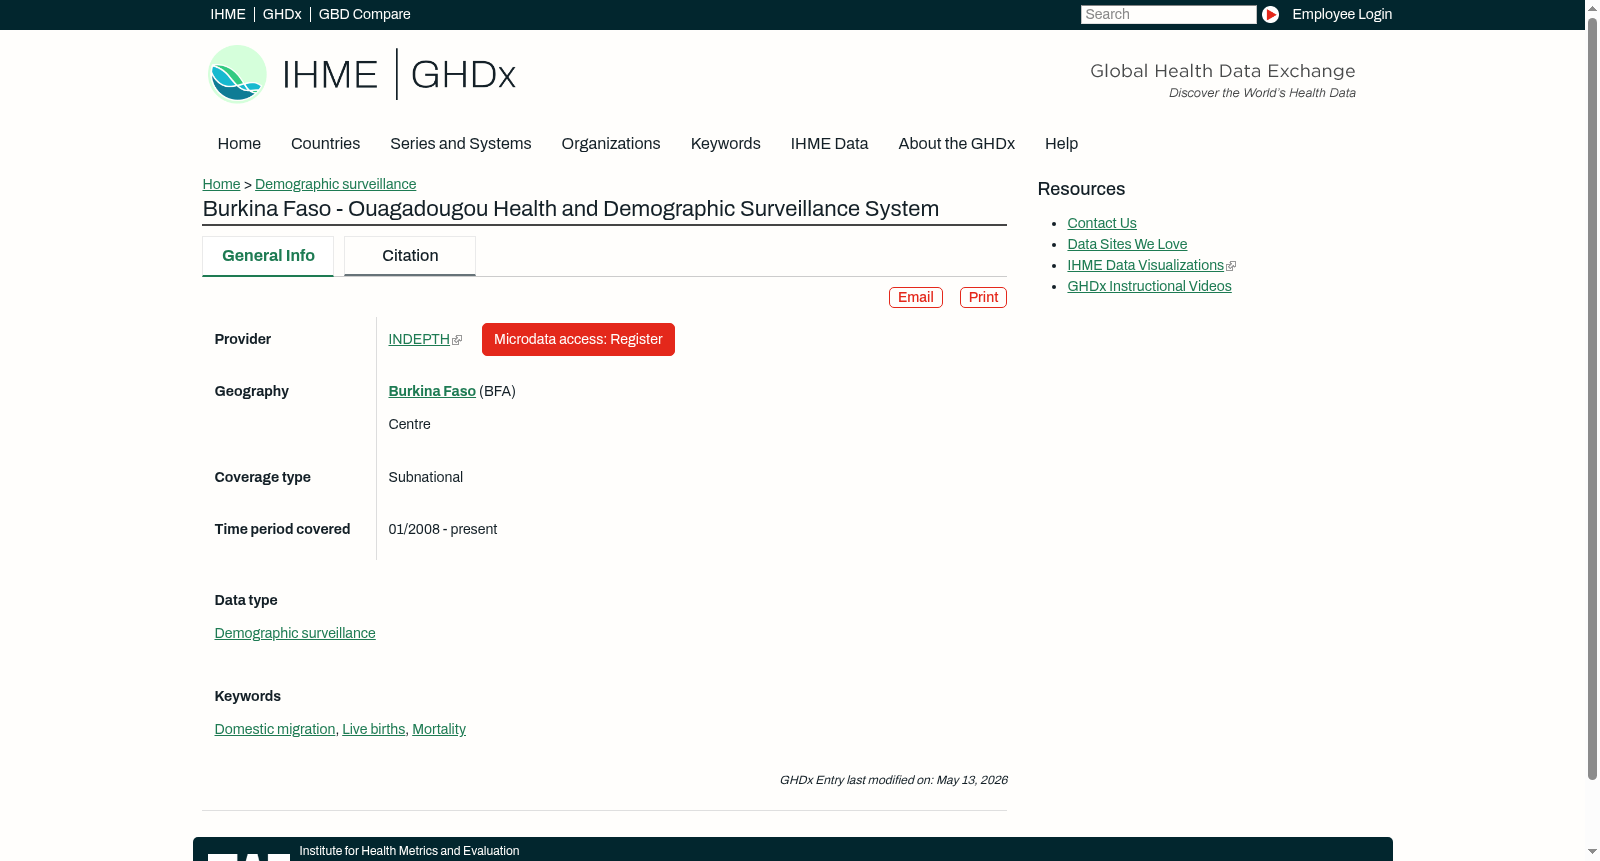Open GHDx Instructional Videos link
This screenshot has height=861, width=1600.
pos(1149,286)
